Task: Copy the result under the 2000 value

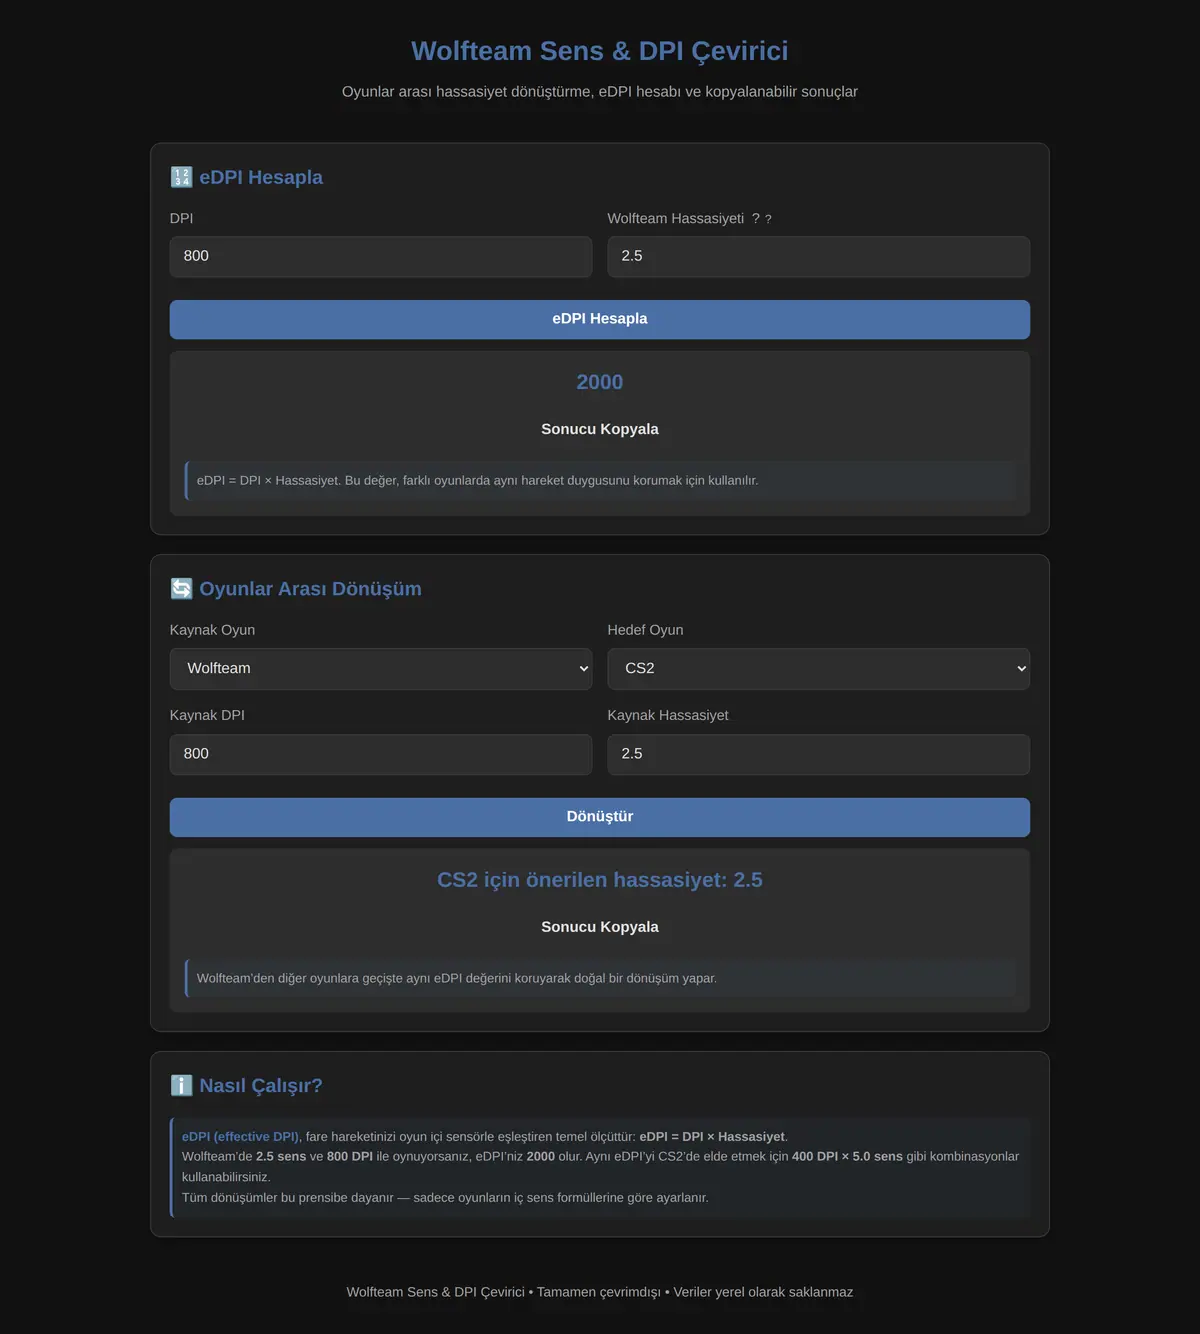Action: tap(600, 429)
